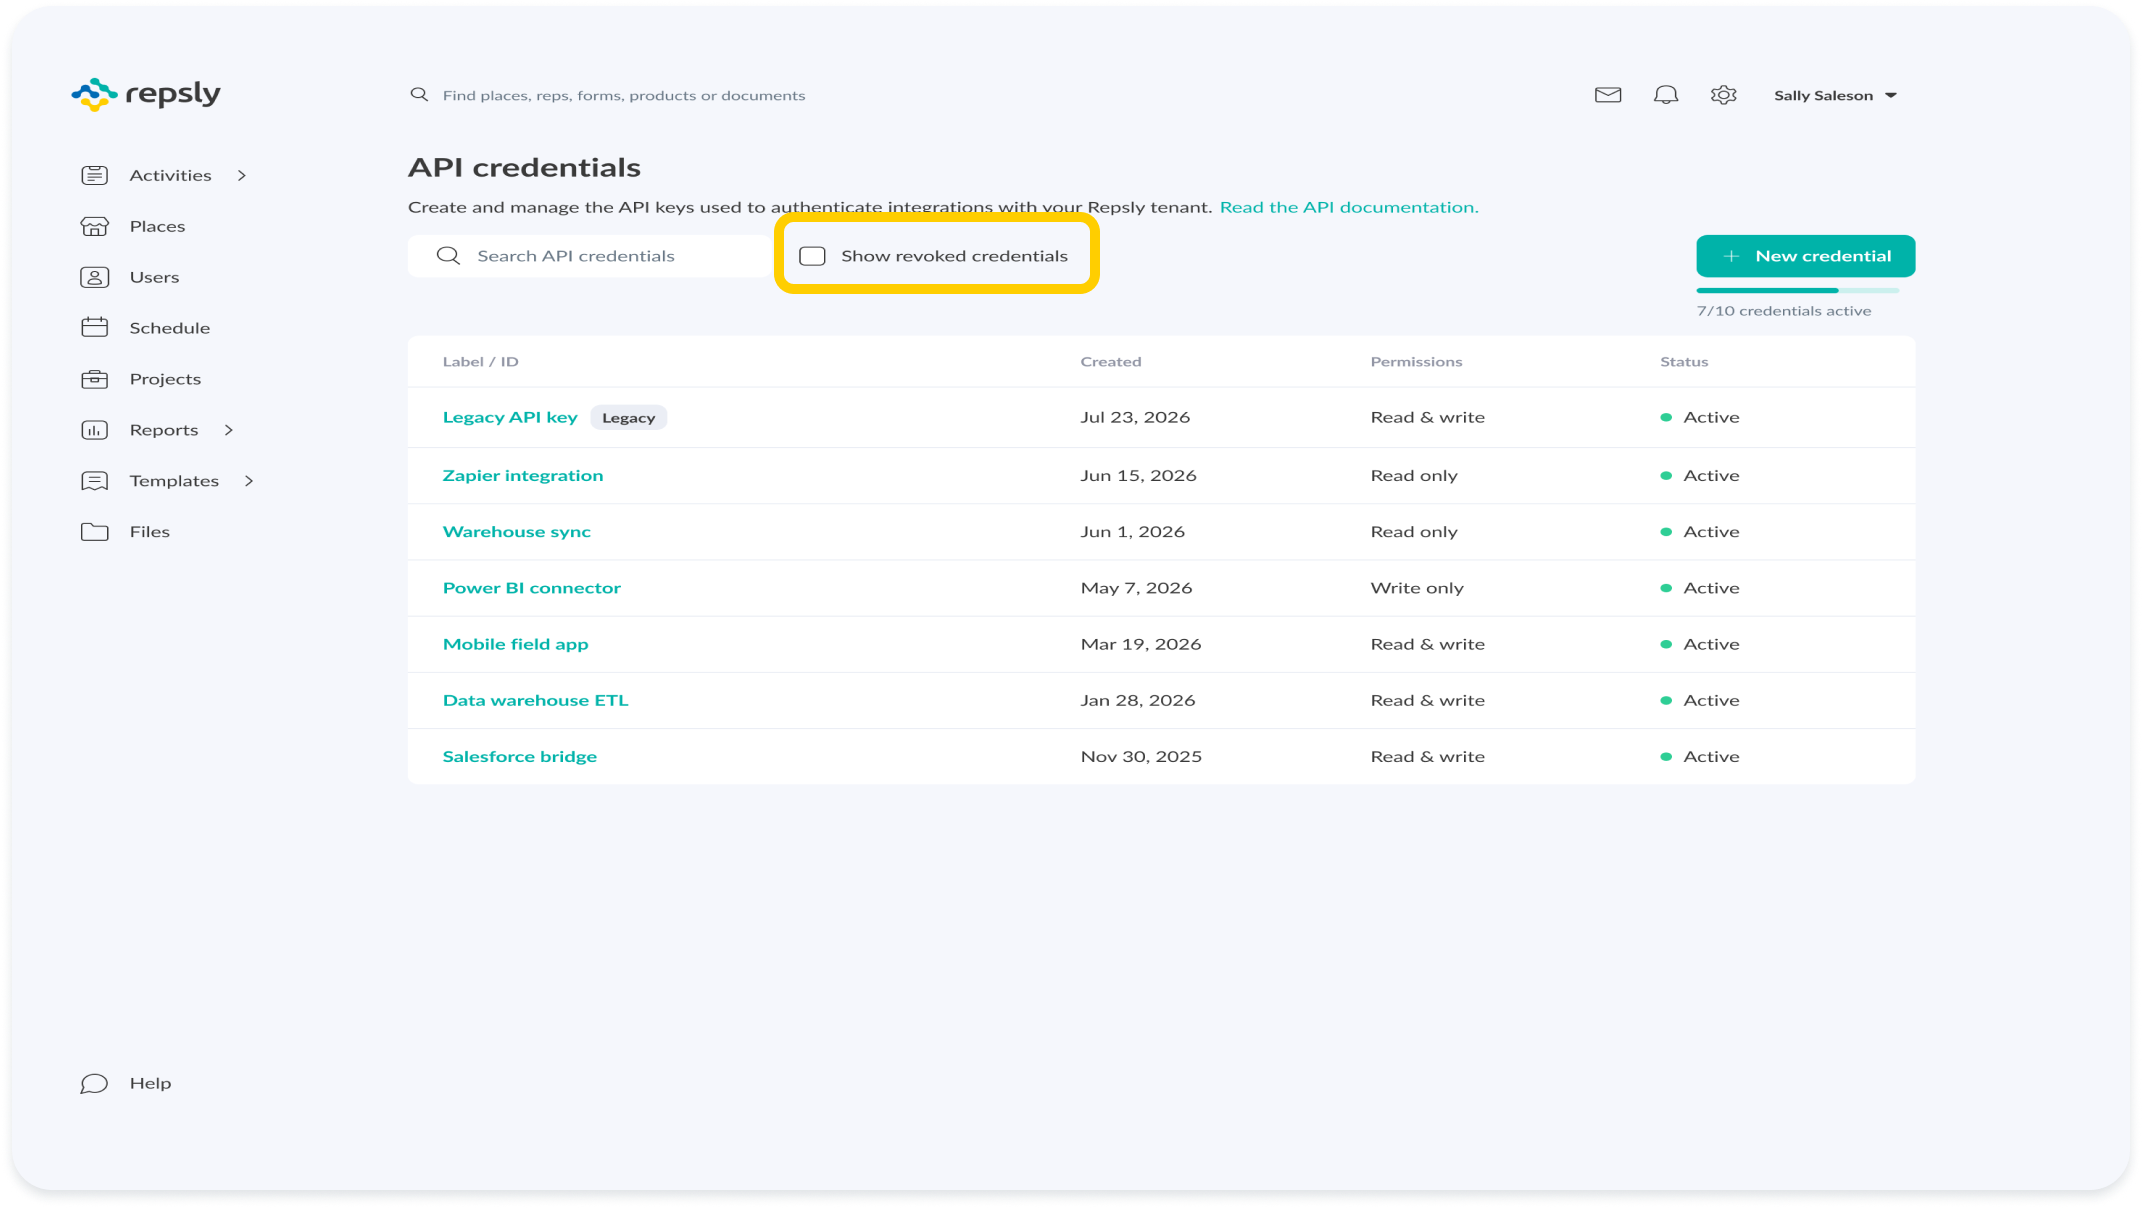Select Templates in the sidebar menu

pyautogui.click(x=174, y=481)
